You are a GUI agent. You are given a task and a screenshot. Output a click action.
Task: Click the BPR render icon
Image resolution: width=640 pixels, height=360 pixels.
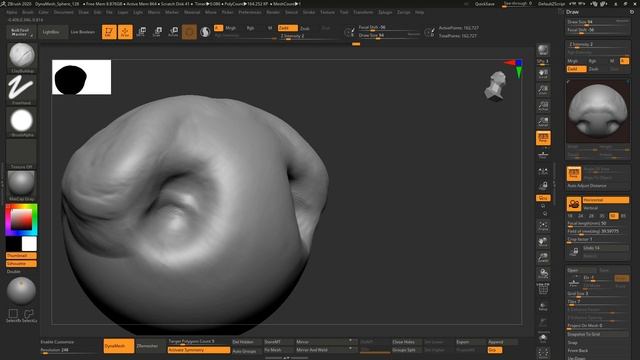[x=543, y=51]
